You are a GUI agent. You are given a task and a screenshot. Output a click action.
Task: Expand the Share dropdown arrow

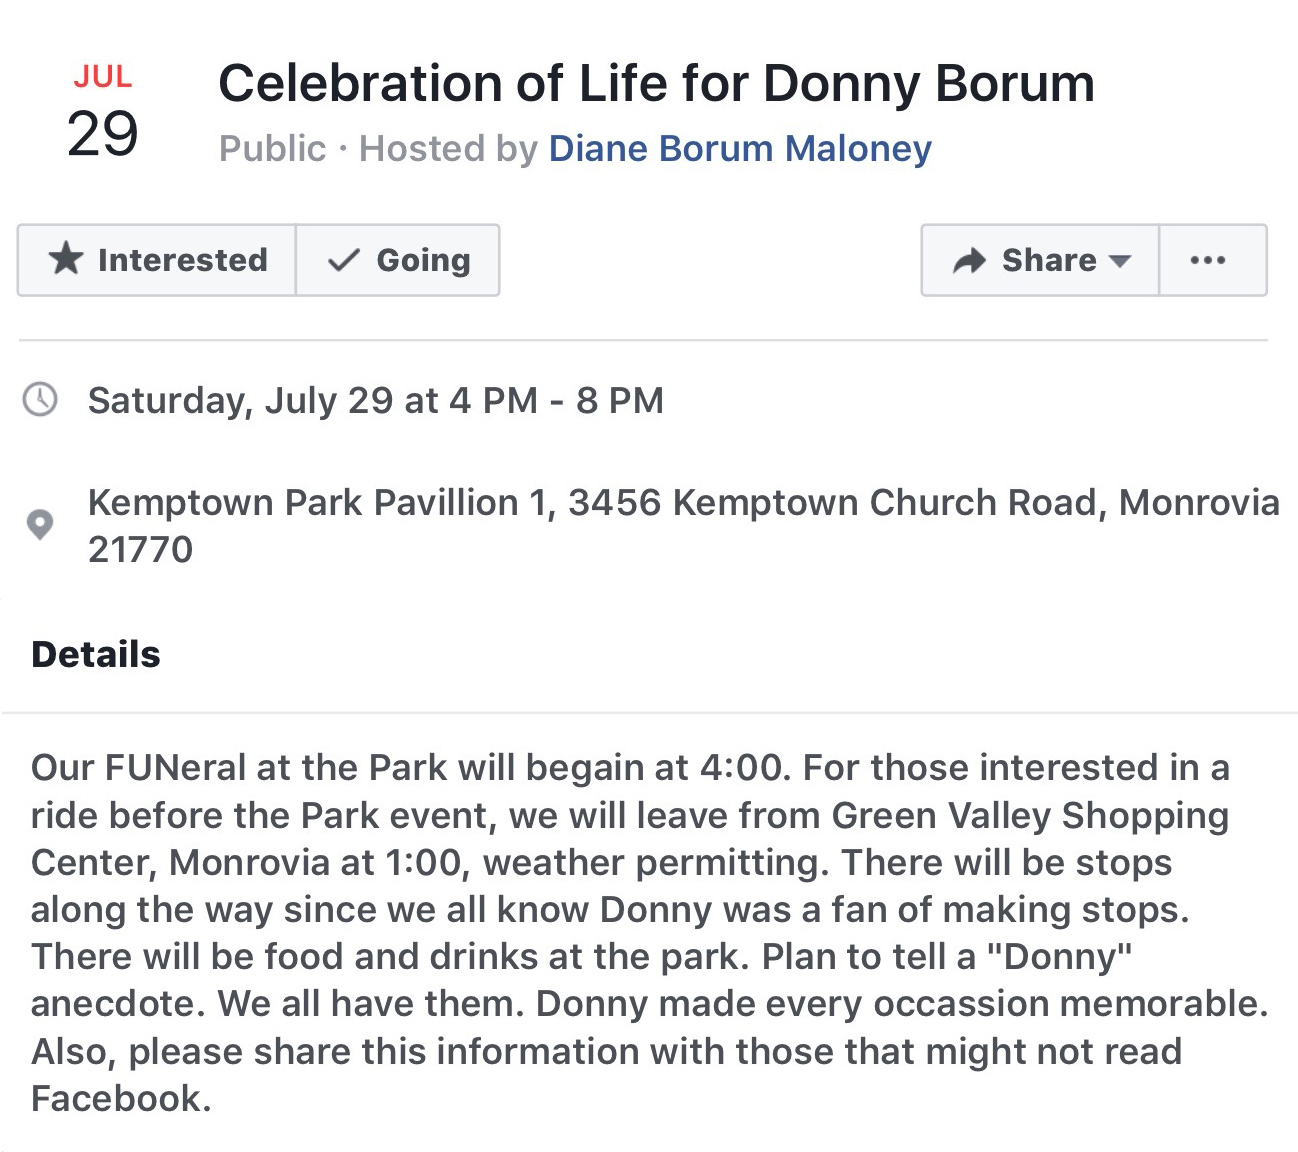[x=1120, y=261]
